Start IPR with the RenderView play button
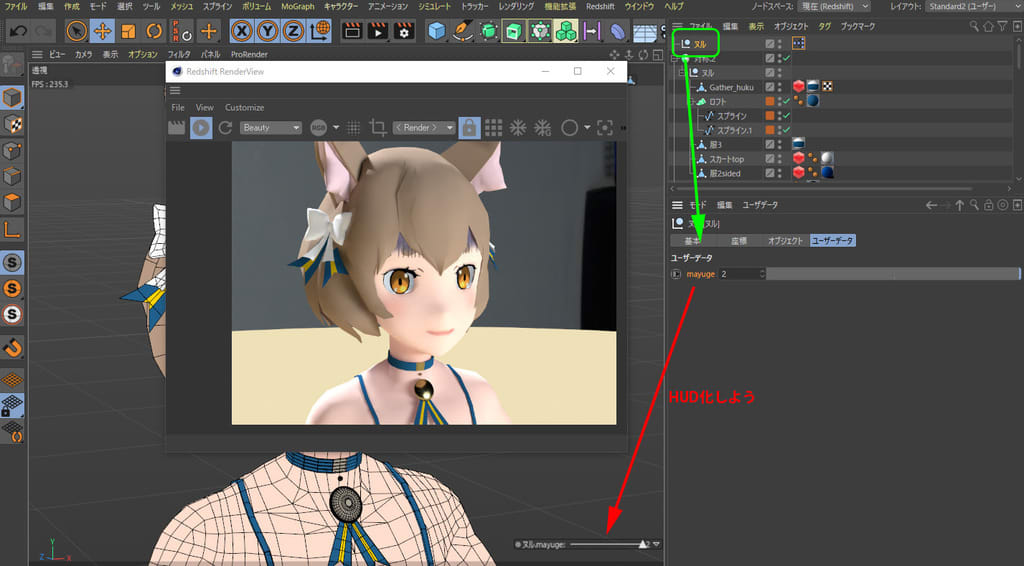This screenshot has height=566, width=1024. [201, 128]
